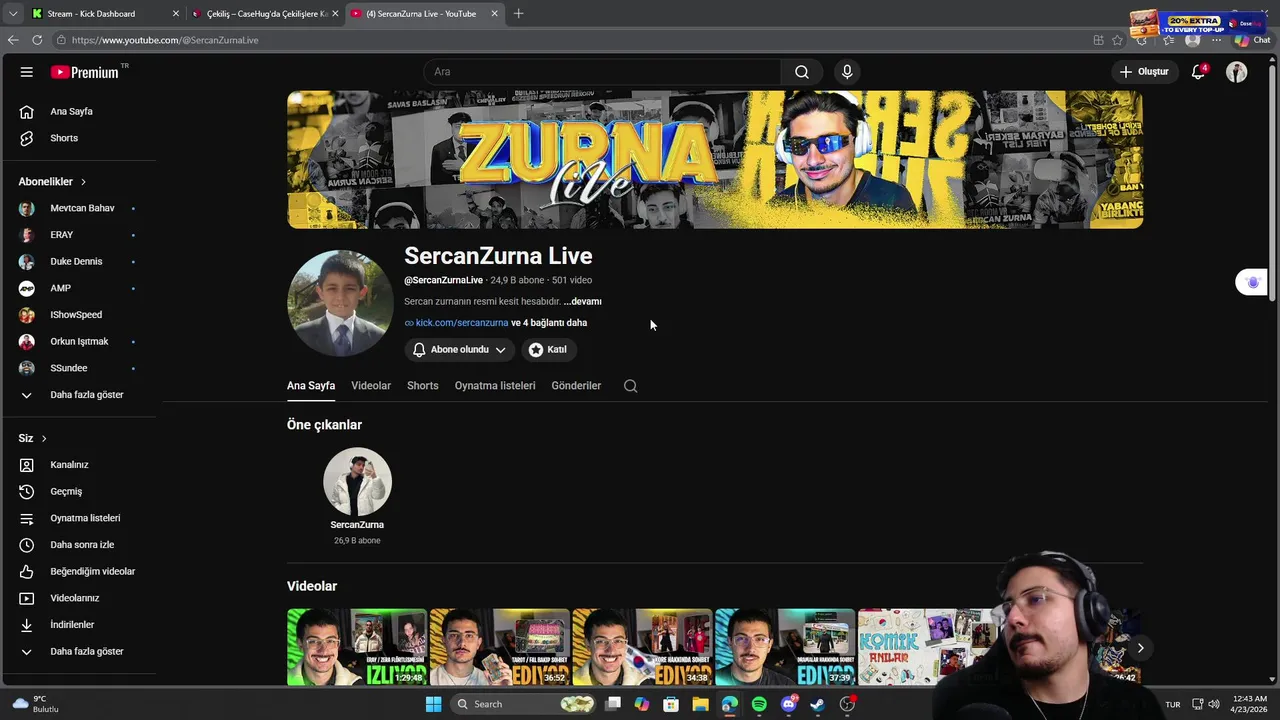Open Orkun Işıtmak subscription channel
Screen dimensions: 1280x720
click(78, 341)
